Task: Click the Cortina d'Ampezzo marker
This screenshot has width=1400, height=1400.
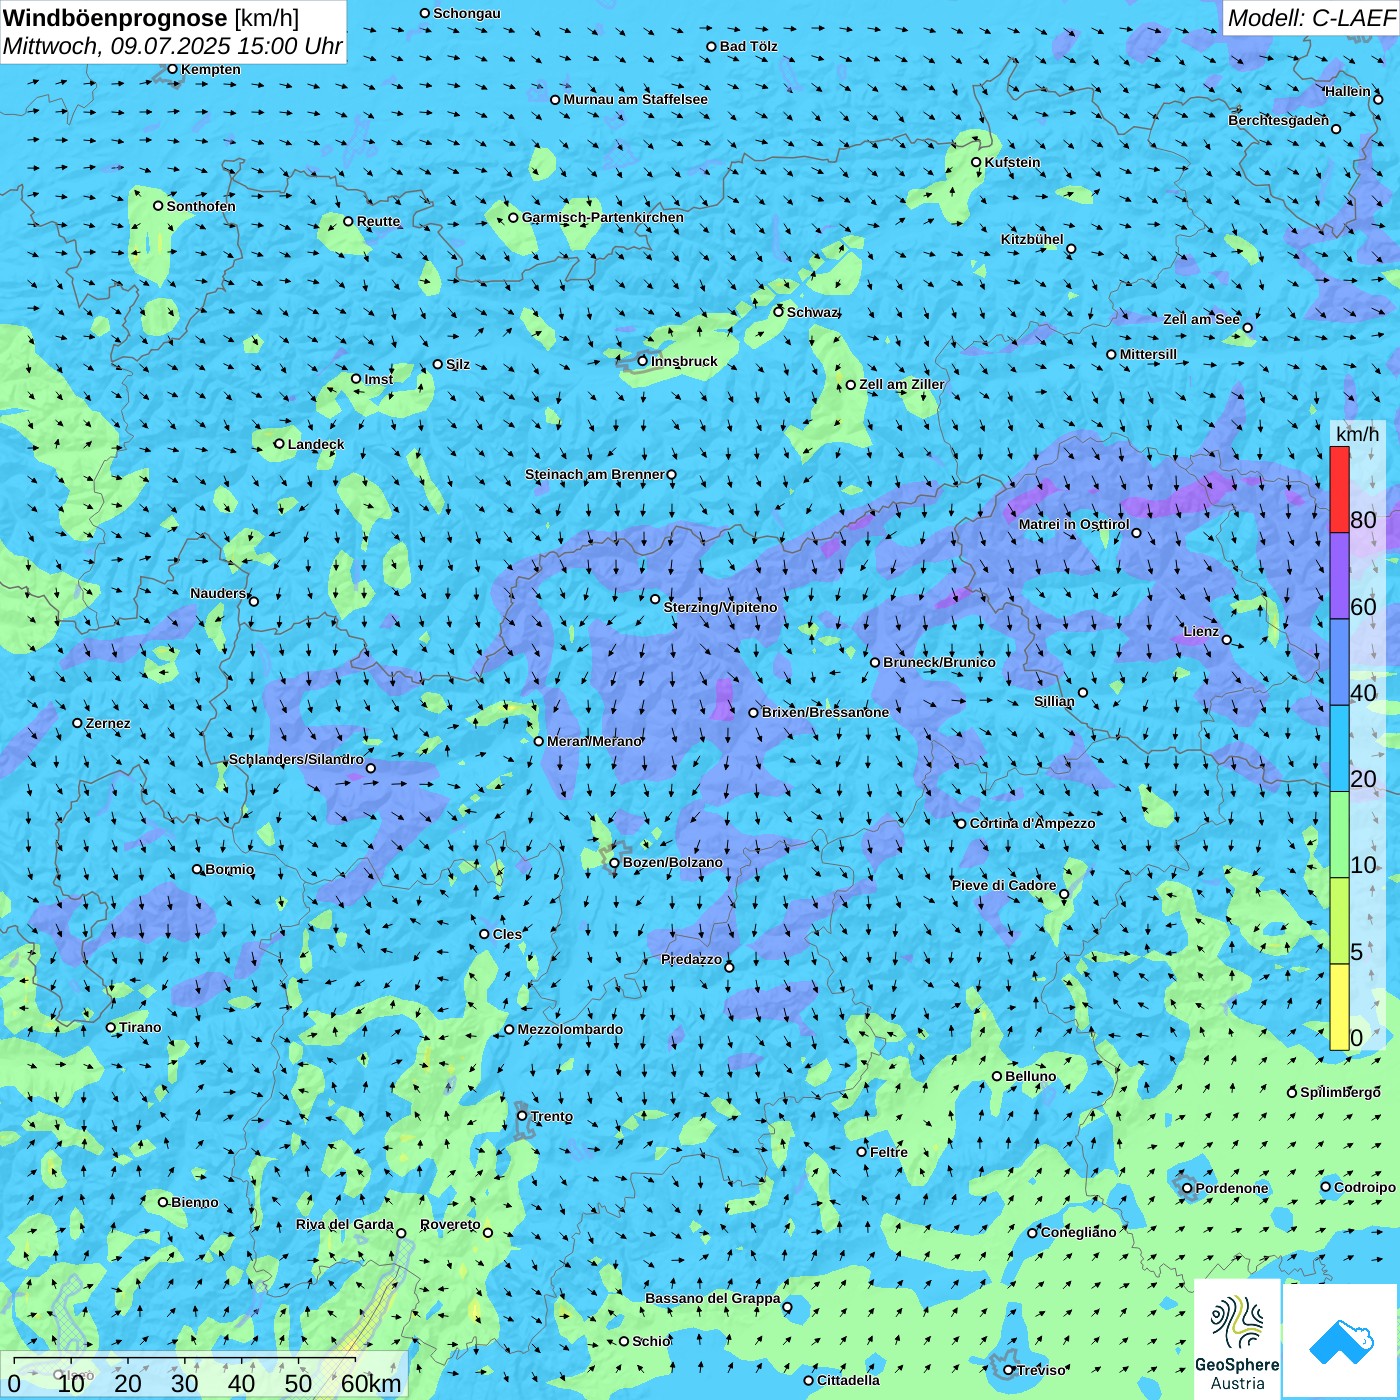Action: [961, 824]
